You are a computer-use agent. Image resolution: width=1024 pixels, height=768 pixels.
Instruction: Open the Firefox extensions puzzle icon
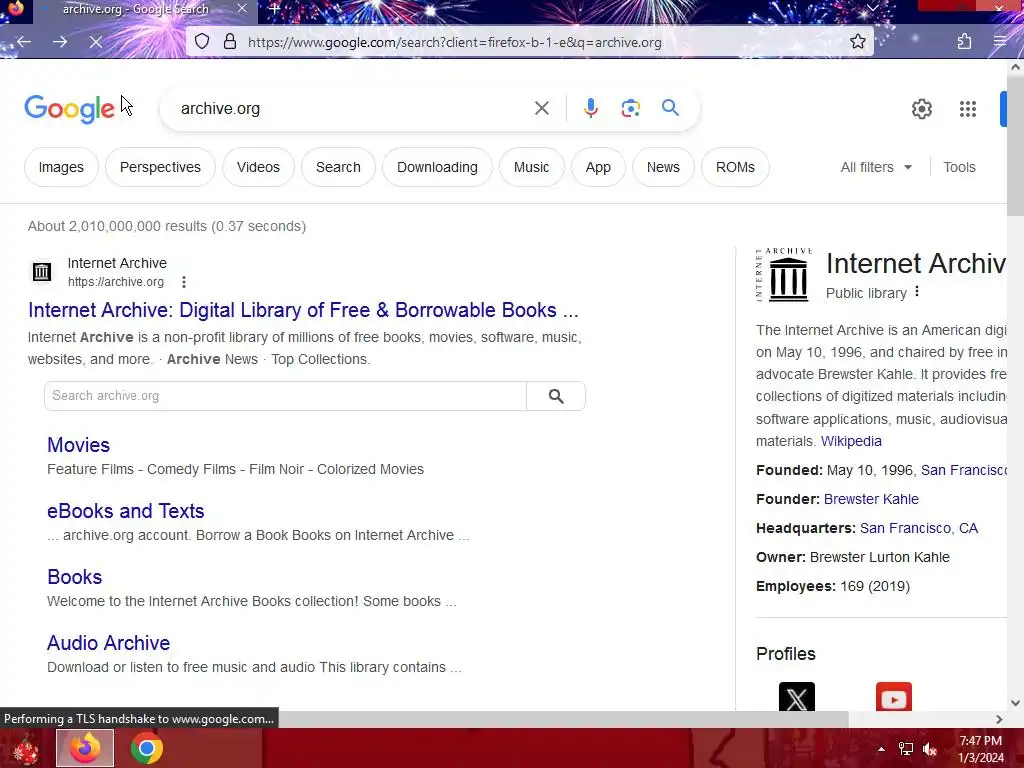tap(965, 42)
